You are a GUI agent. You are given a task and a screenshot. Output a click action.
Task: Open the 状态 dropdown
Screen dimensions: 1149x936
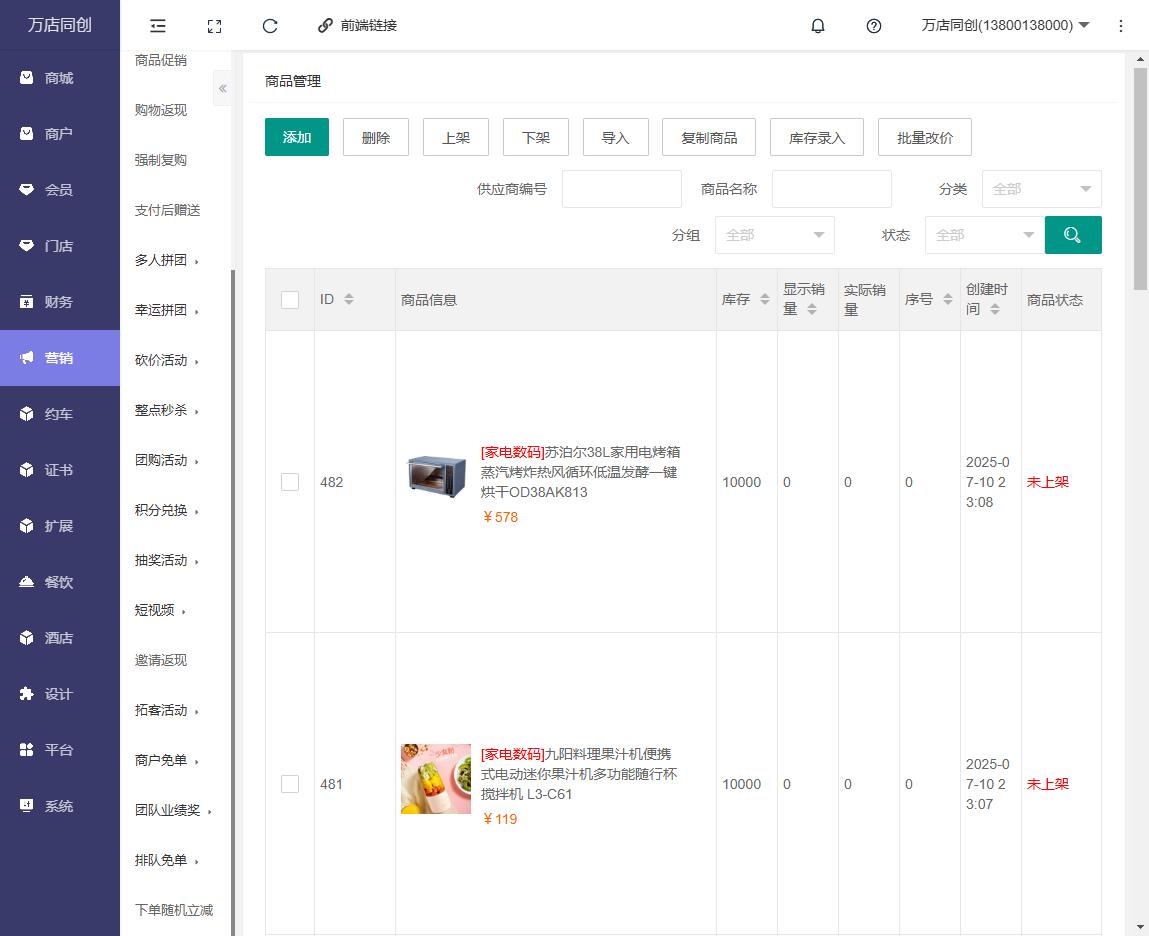pyautogui.click(x=984, y=235)
